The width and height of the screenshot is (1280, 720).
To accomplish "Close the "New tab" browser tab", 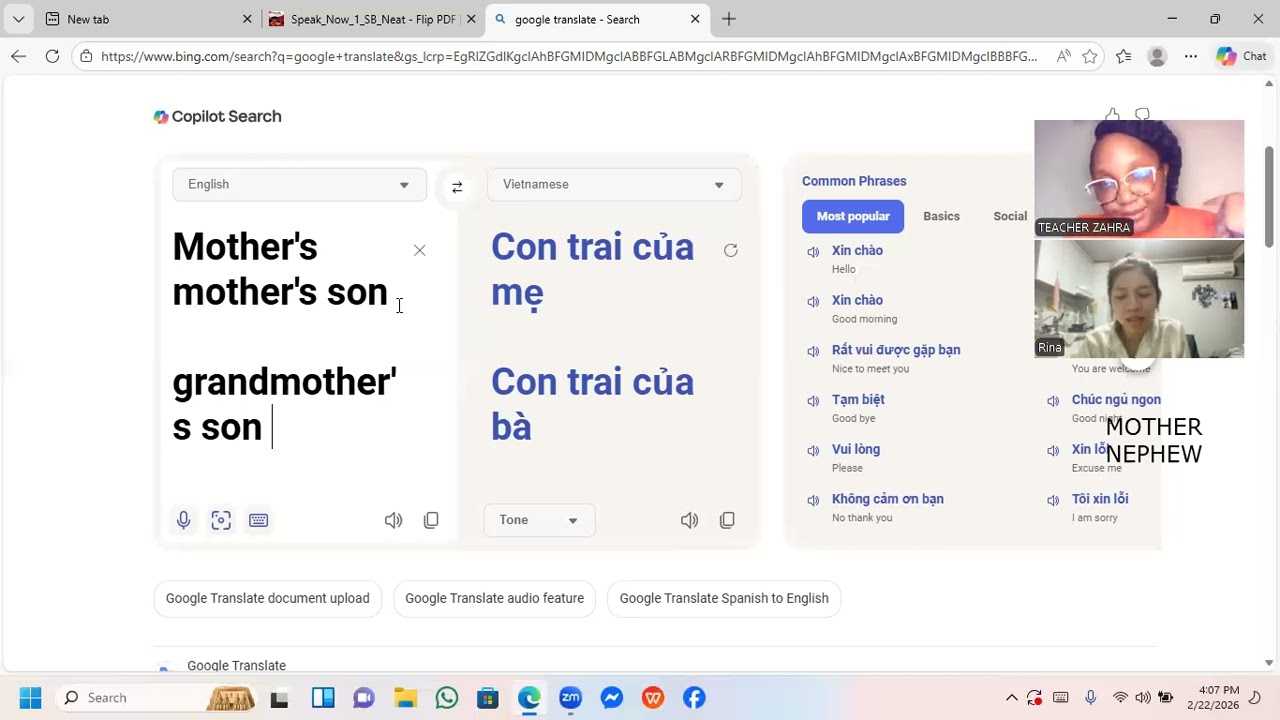I will (247, 19).
